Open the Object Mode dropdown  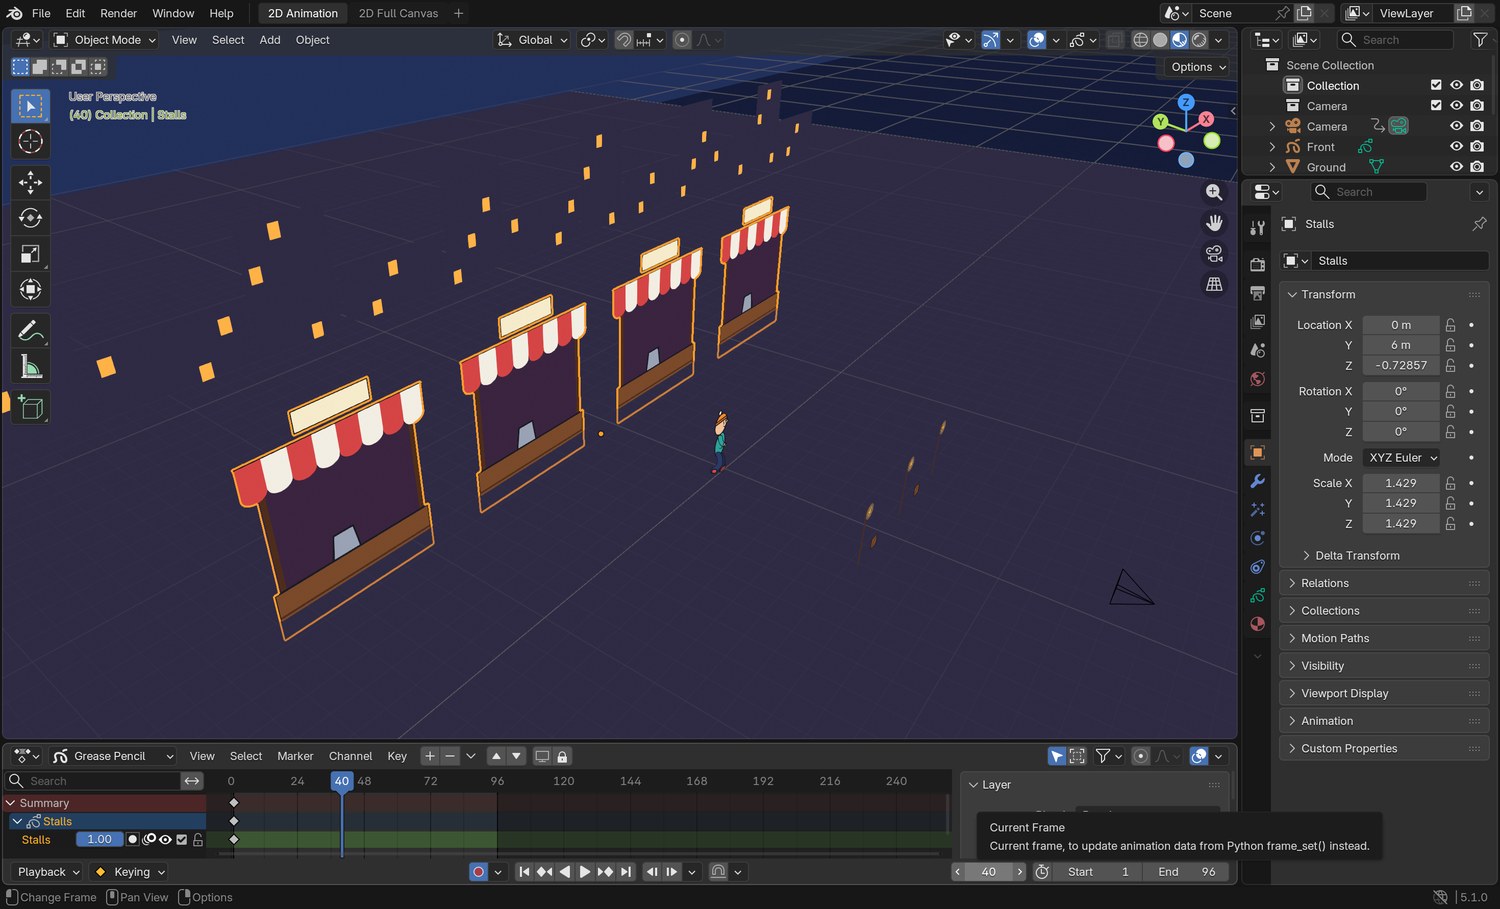(105, 40)
